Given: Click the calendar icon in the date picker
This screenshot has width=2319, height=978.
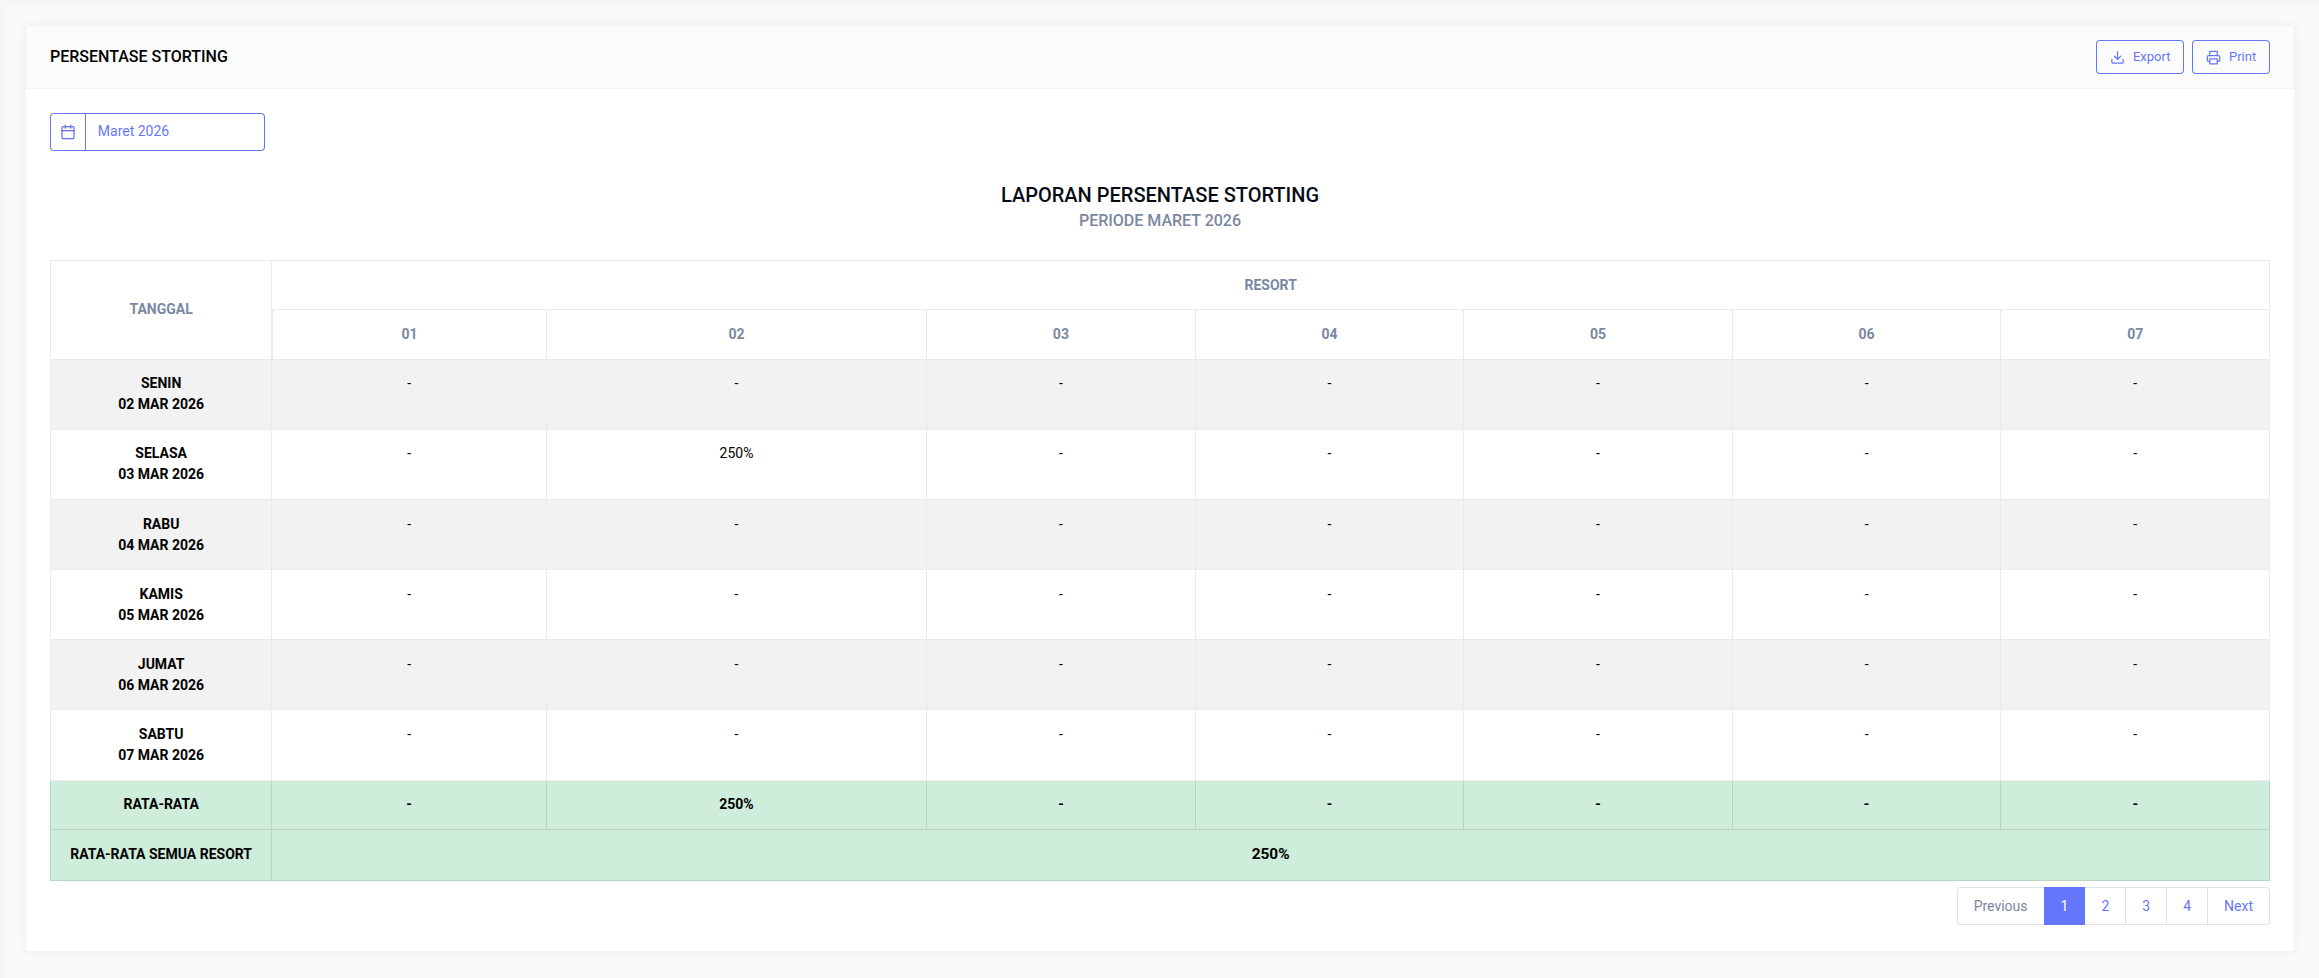Looking at the screenshot, I should point(67,131).
